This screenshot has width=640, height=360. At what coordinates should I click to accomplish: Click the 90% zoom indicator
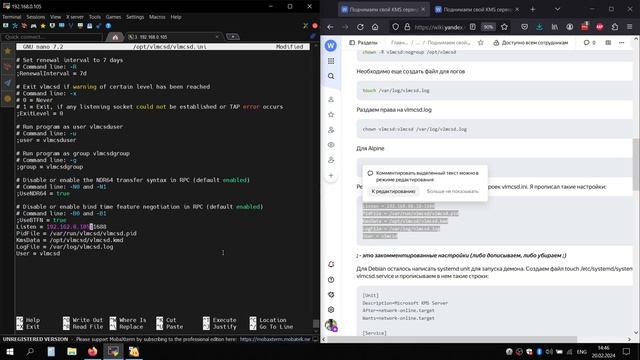coord(488,27)
